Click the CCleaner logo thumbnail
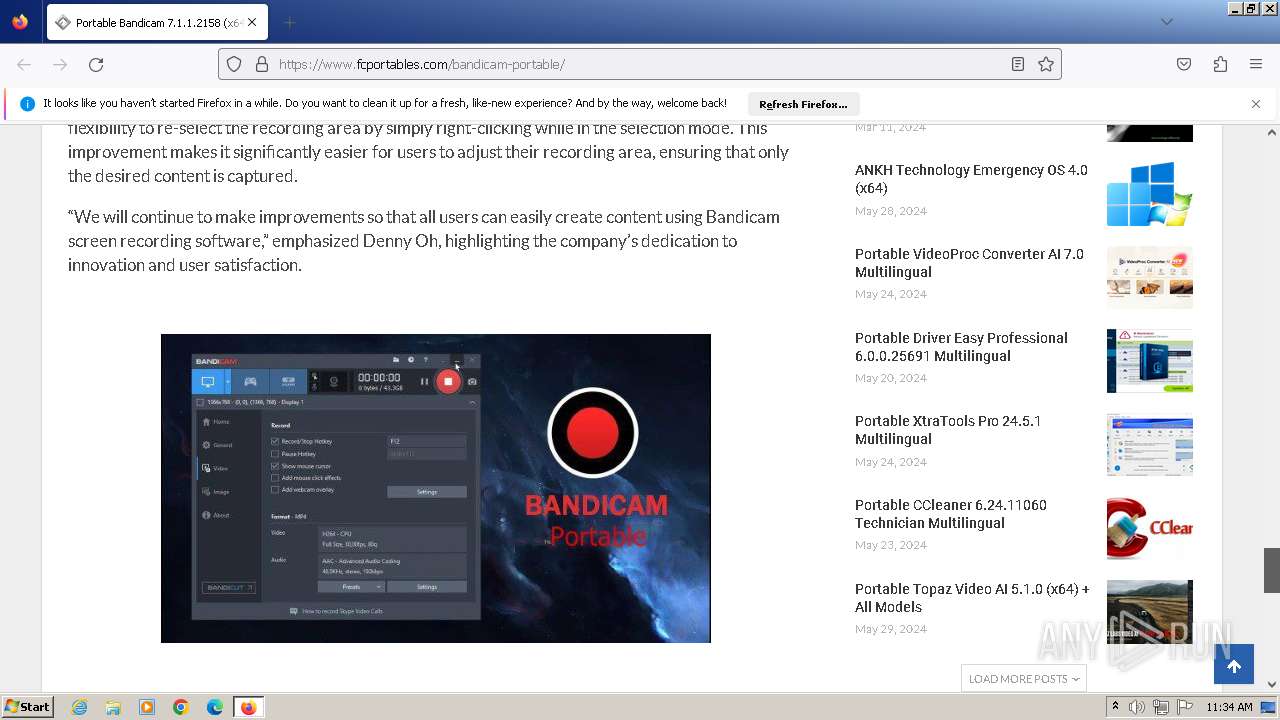The height and width of the screenshot is (720, 1280). click(x=1150, y=528)
